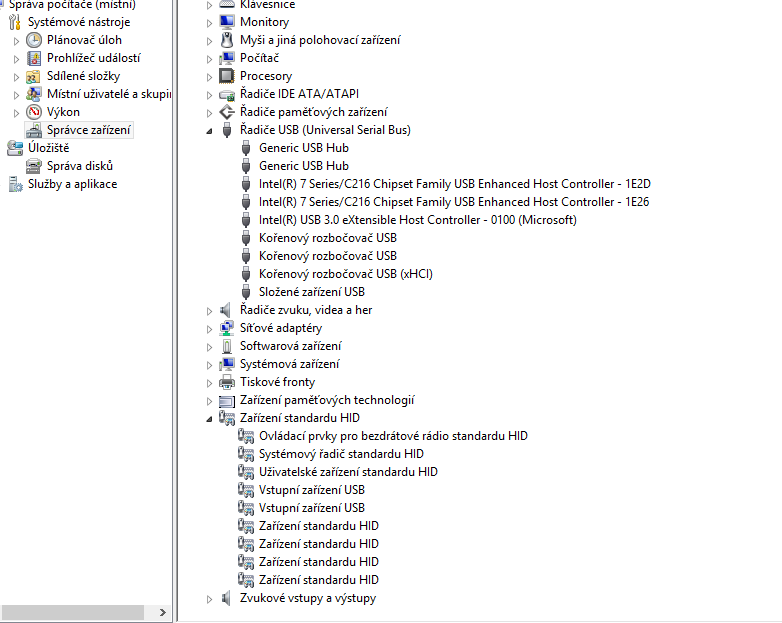Expand the Myši a jiná polohovací zařízení node

point(209,40)
